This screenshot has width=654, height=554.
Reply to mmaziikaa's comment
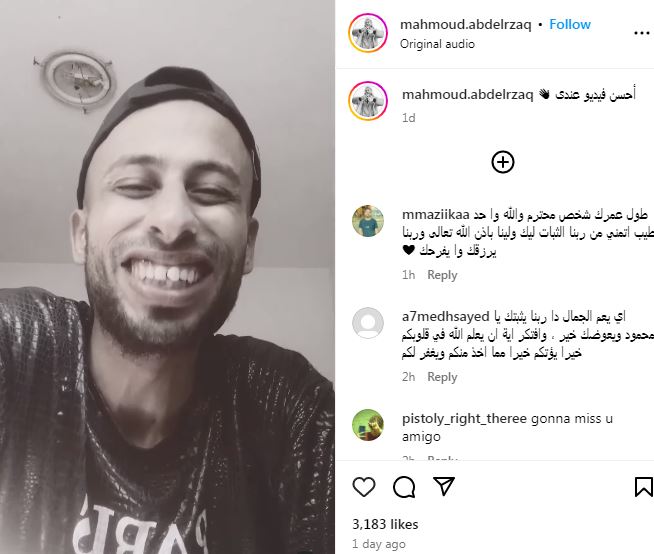tap(442, 275)
